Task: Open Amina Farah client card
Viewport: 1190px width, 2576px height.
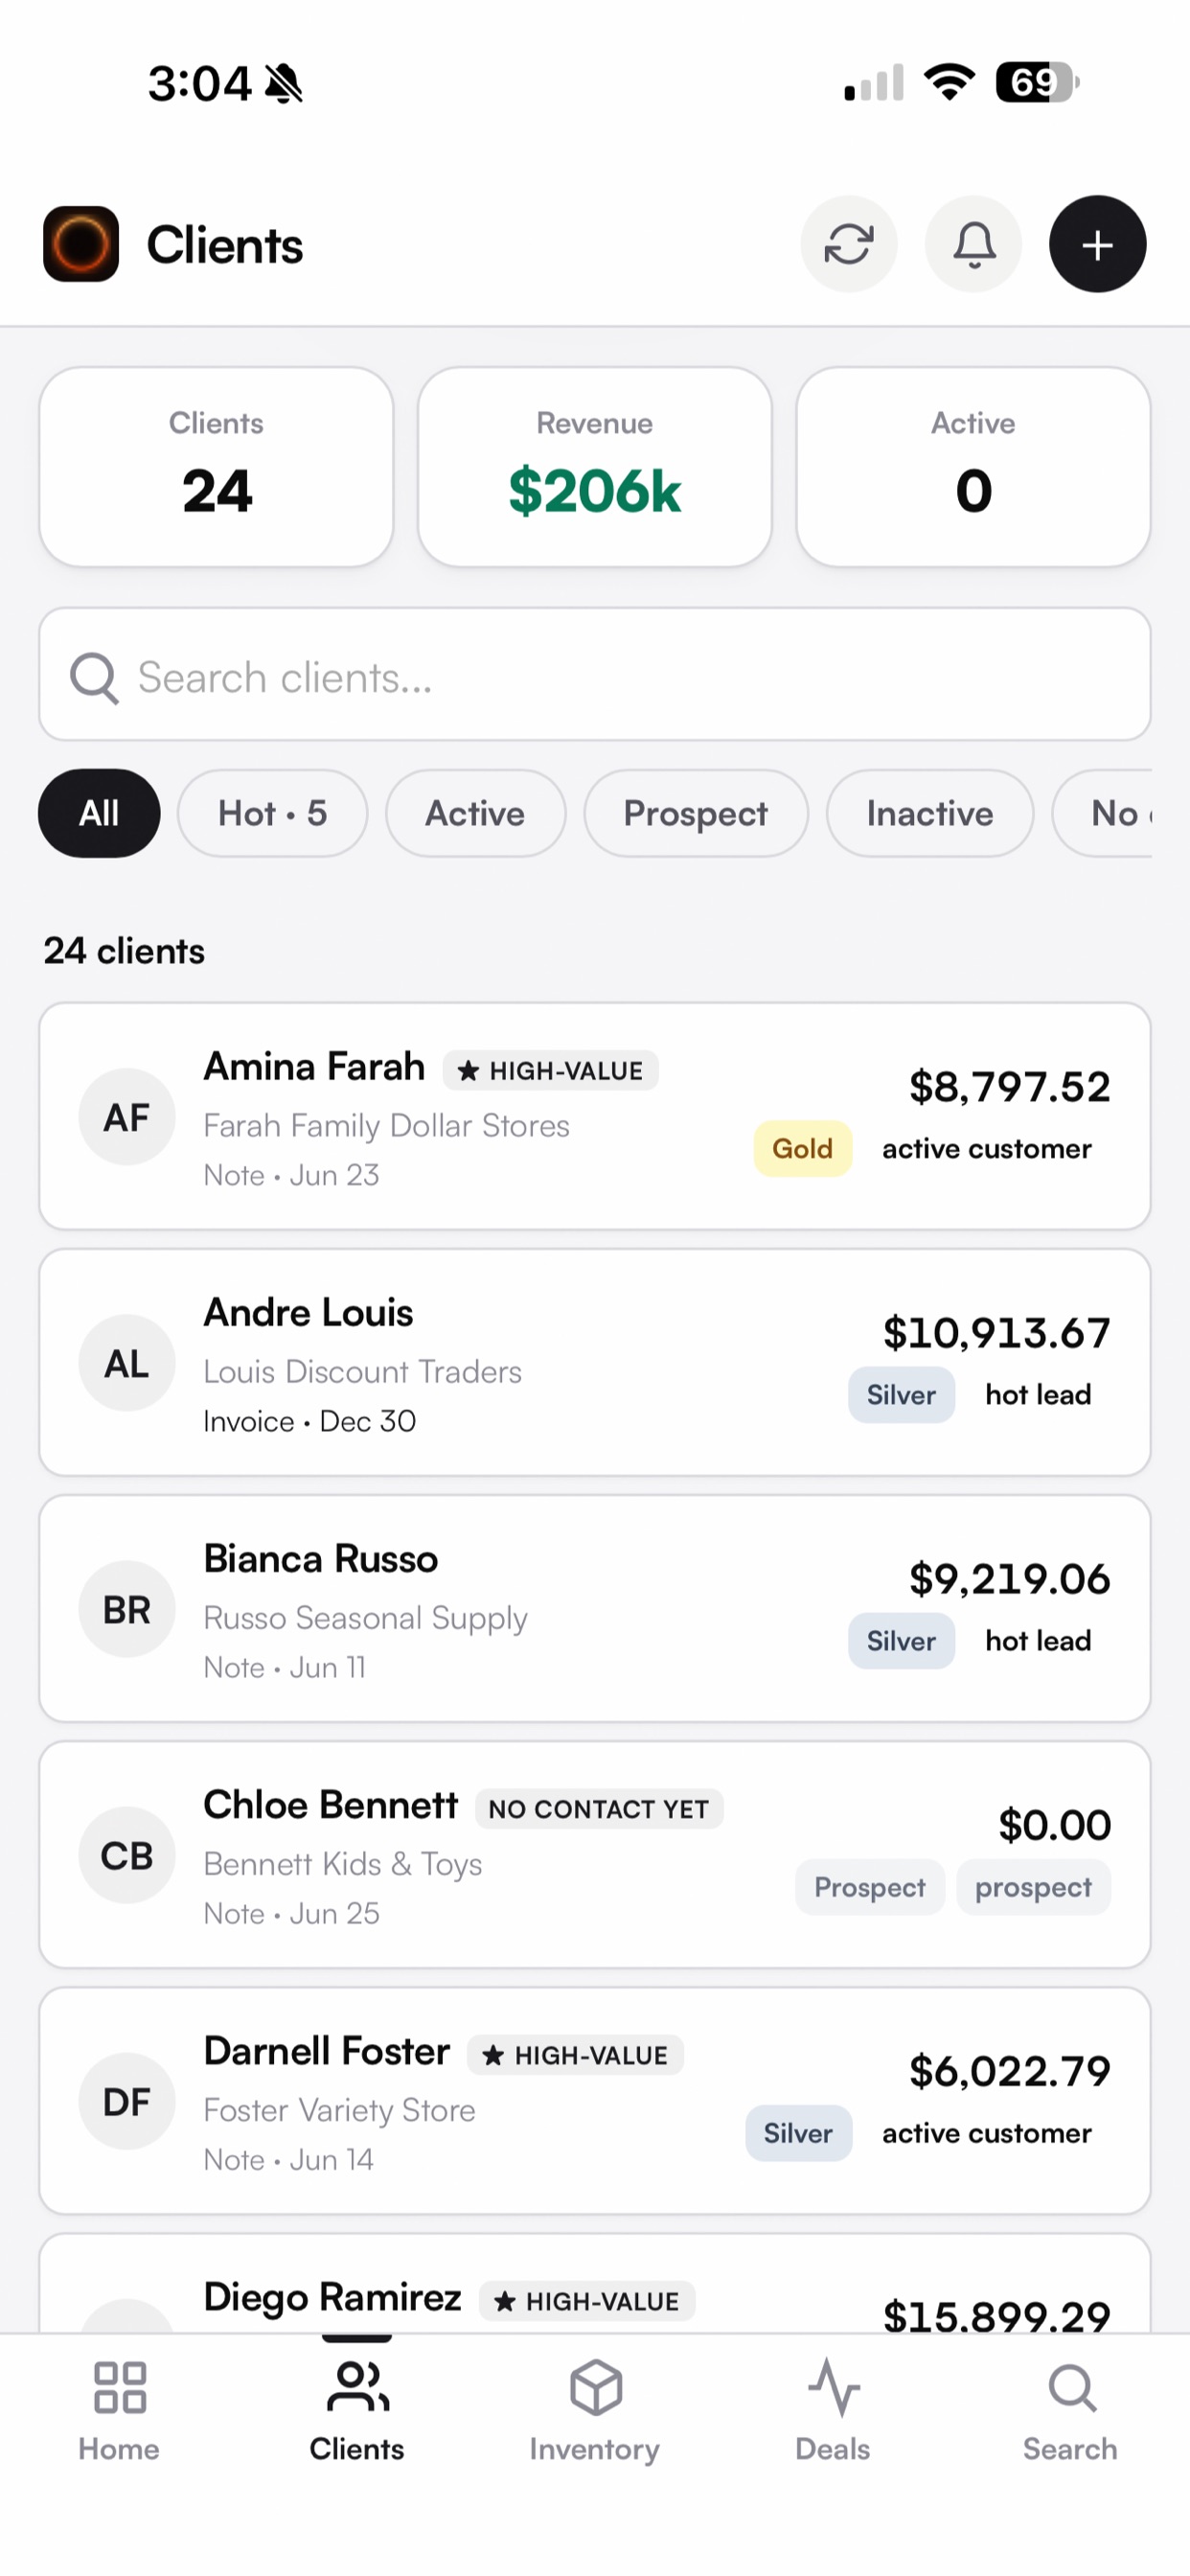Action: coord(595,1116)
